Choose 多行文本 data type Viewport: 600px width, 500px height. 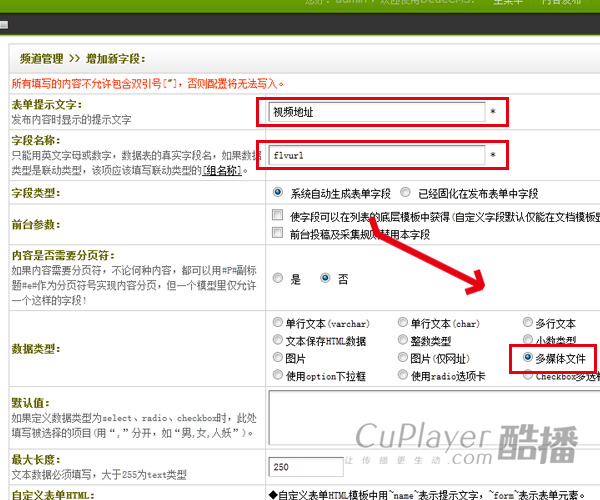pyautogui.click(x=528, y=323)
